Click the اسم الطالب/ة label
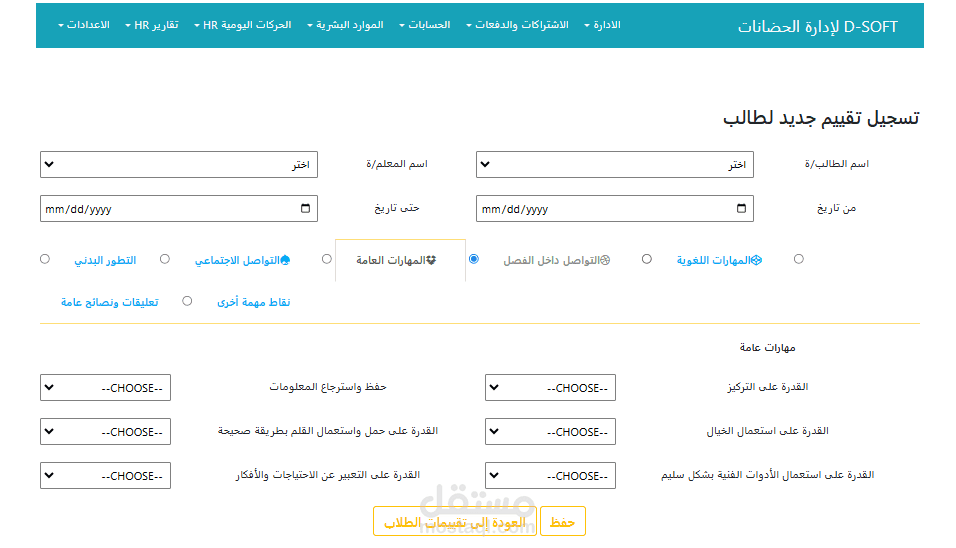 coord(836,164)
